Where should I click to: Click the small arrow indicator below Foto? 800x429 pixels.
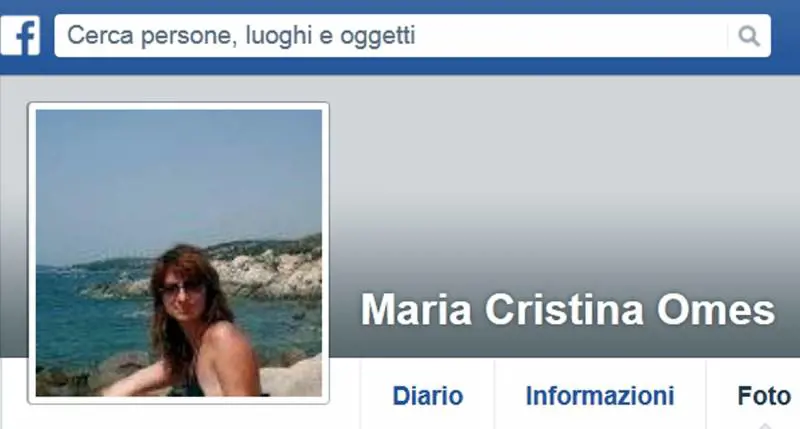764,425
